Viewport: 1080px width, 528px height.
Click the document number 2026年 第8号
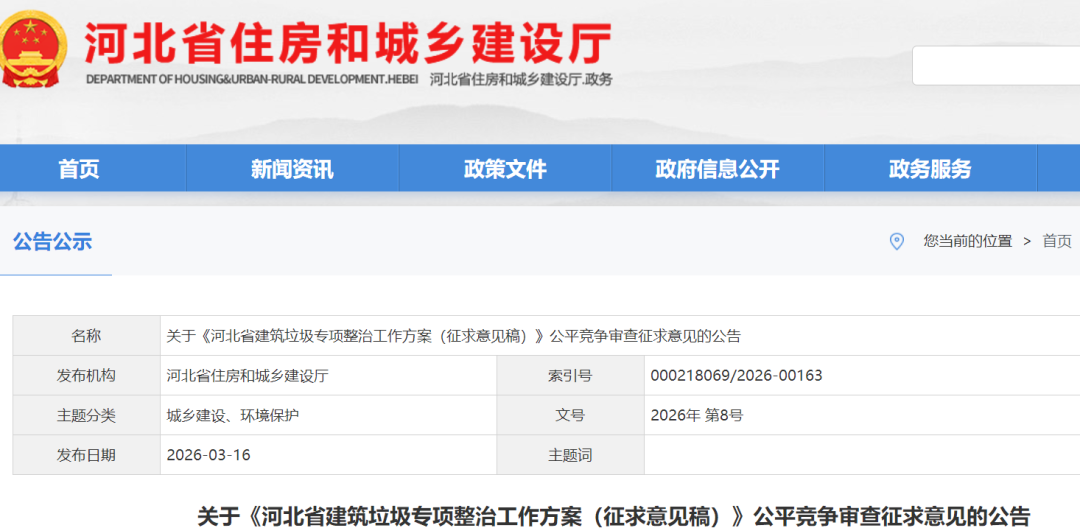696,415
